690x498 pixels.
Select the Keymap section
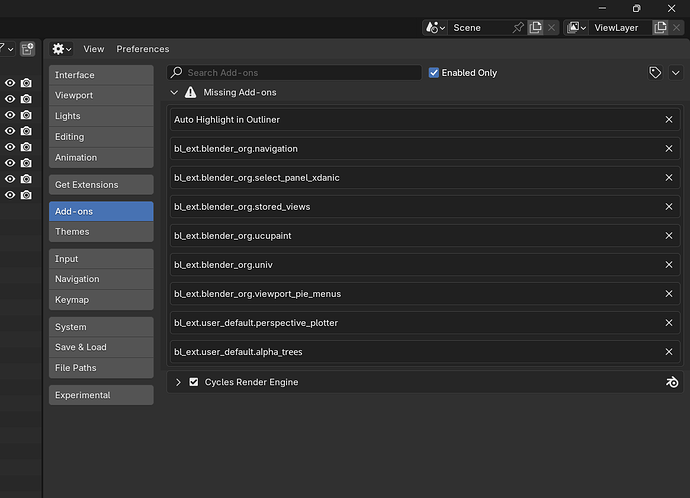(x=101, y=300)
